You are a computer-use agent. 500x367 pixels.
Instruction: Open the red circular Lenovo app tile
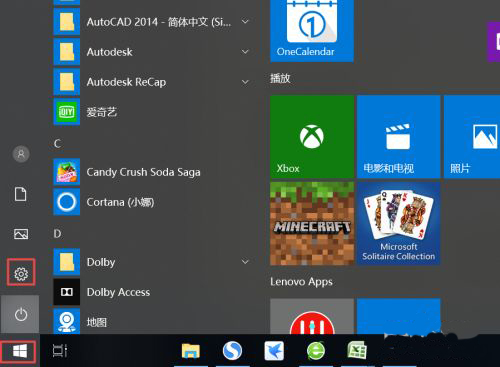(x=312, y=316)
